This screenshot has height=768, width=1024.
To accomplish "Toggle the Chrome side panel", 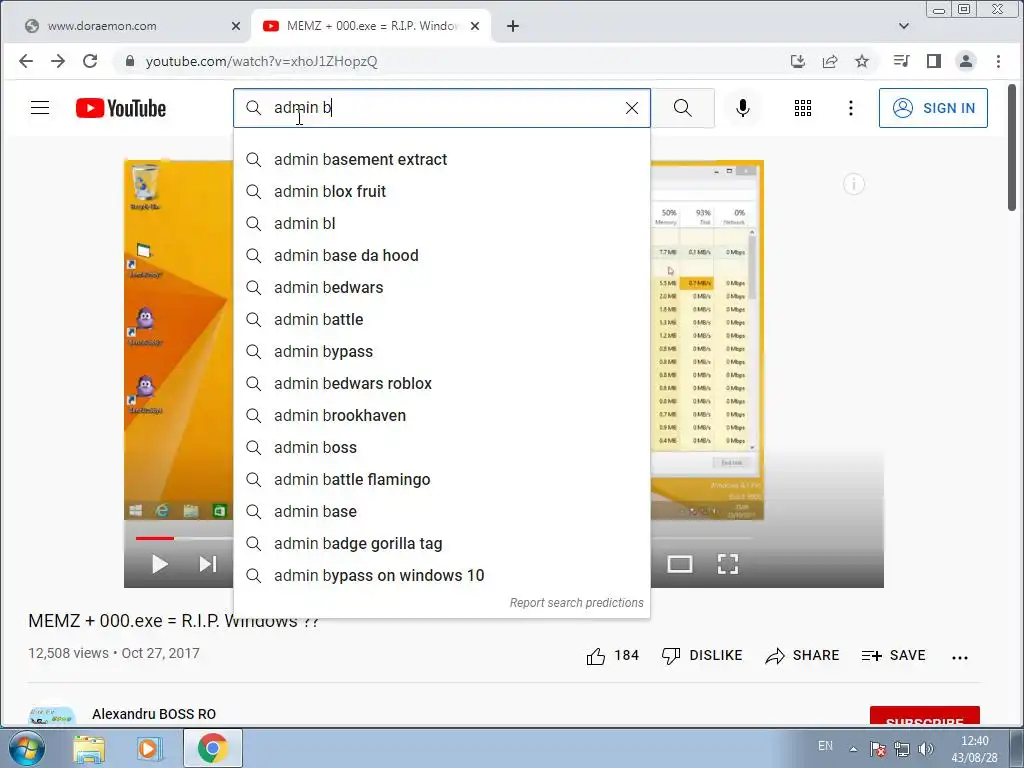I will [x=934, y=61].
